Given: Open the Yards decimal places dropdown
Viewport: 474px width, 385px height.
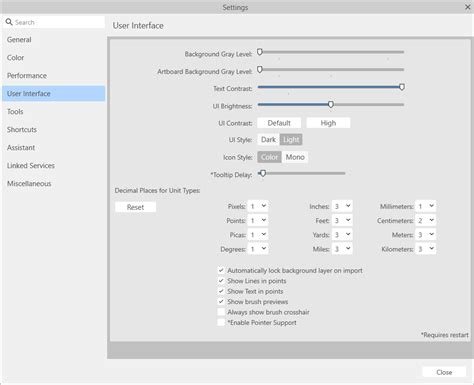Looking at the screenshot, I should (342, 235).
